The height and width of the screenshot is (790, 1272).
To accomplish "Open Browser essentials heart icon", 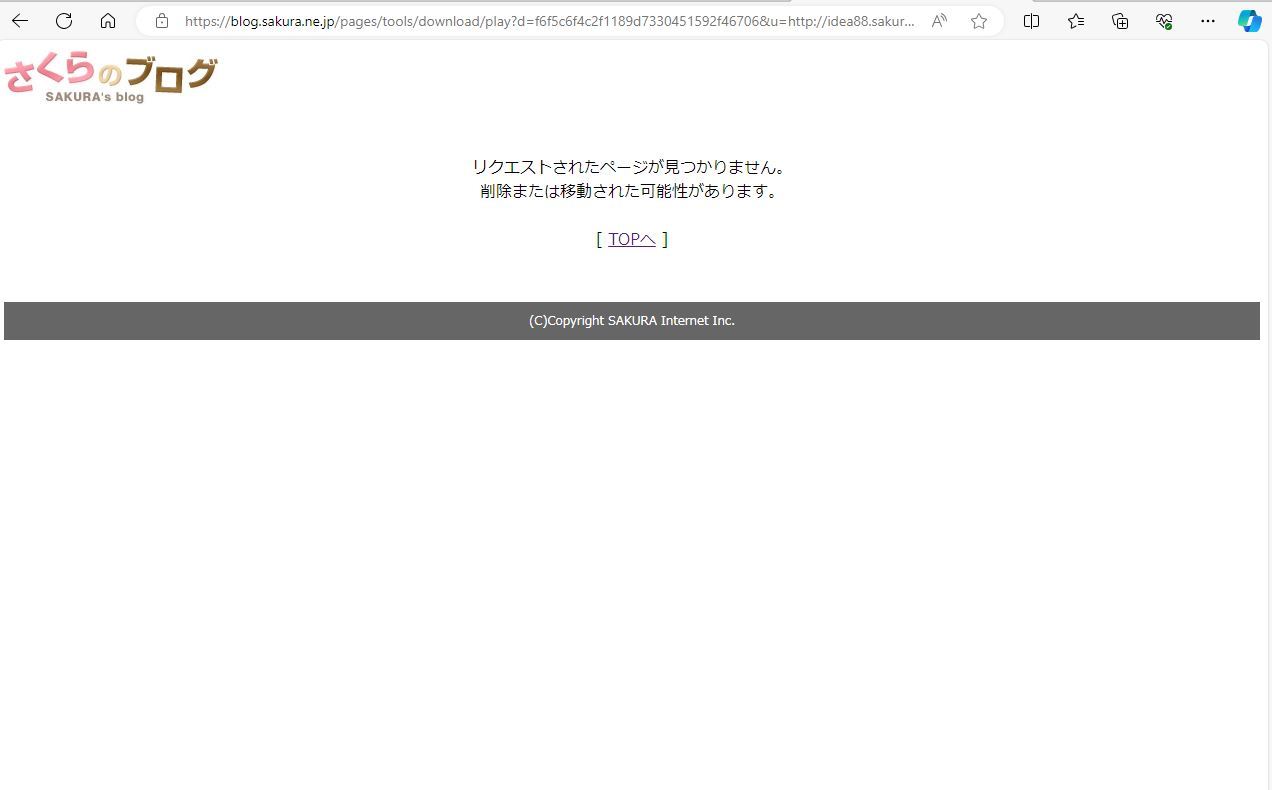I will tap(1164, 21).
